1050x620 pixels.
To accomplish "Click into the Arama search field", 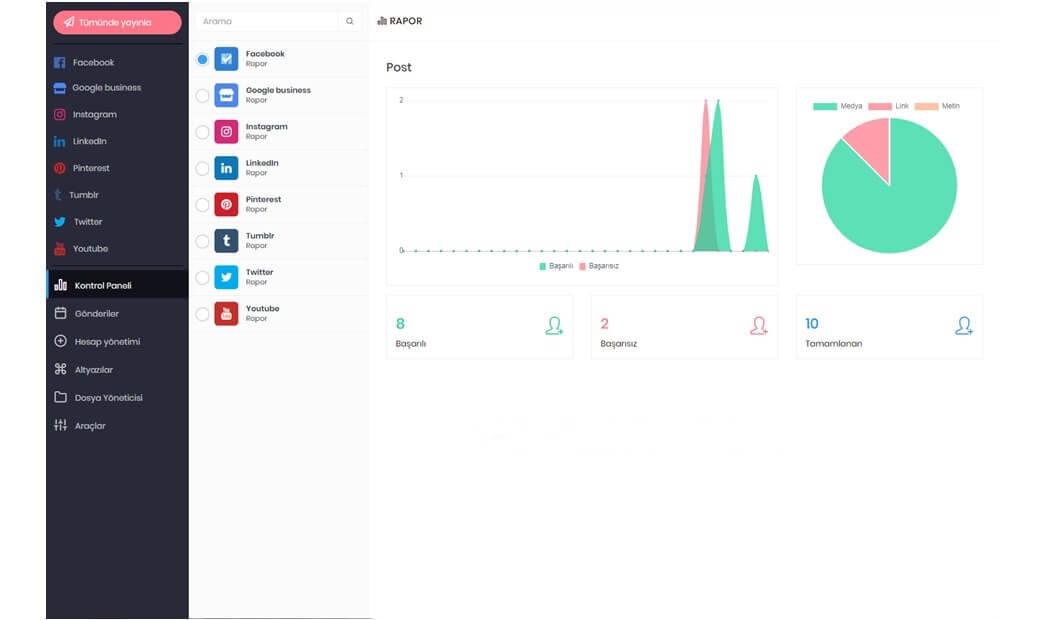I will coord(268,21).
